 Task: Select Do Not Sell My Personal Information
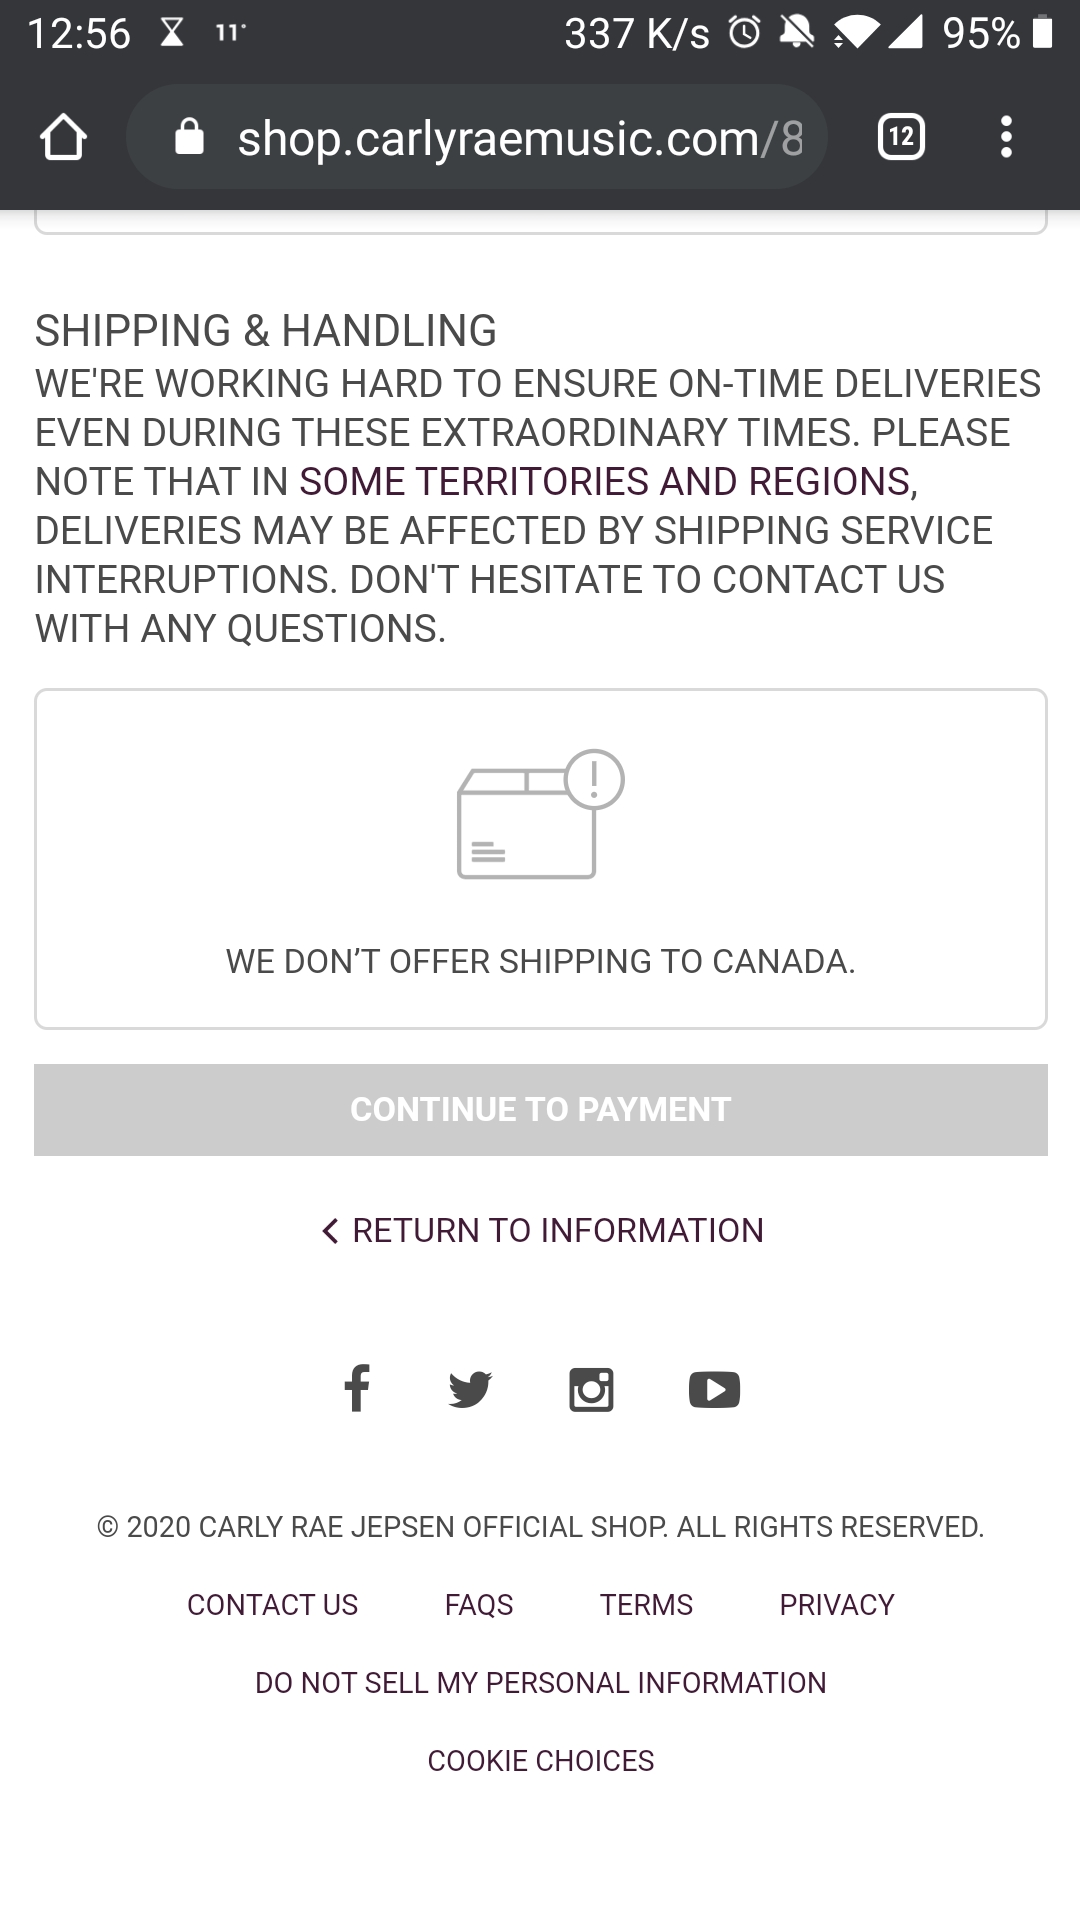tap(540, 1682)
